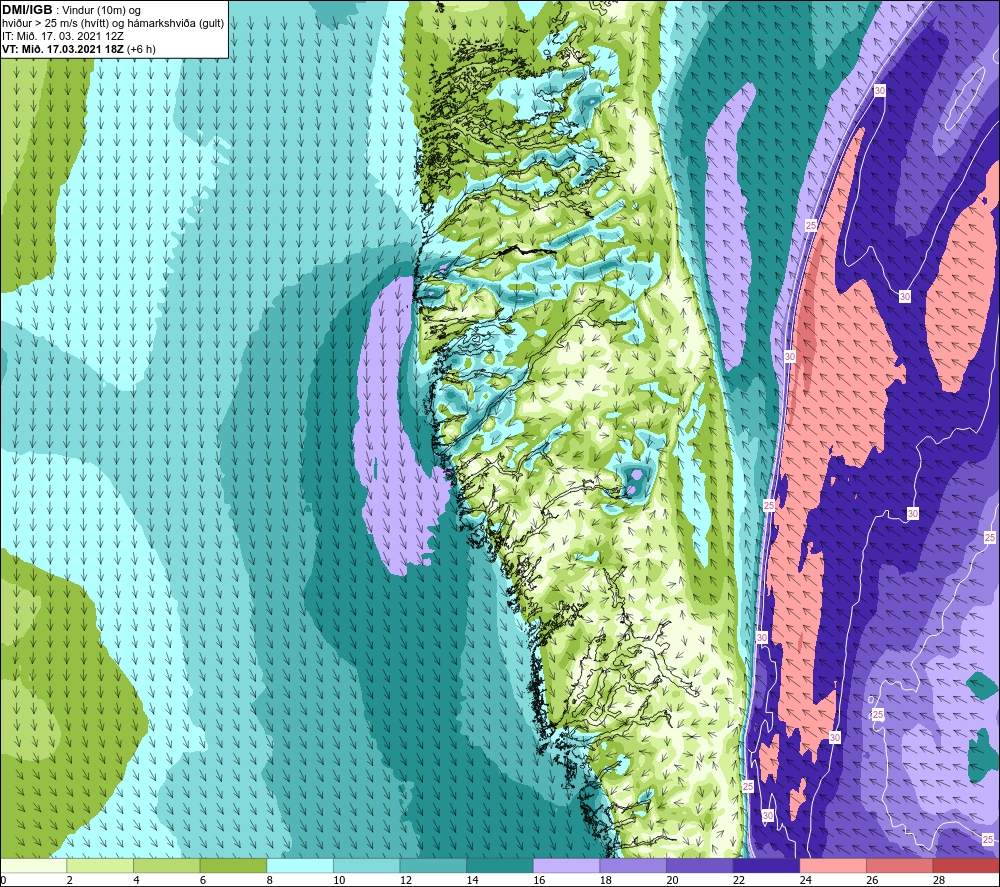Click the legend scale label '2'
The width and height of the screenshot is (1000, 887).
pyautogui.click(x=69, y=881)
